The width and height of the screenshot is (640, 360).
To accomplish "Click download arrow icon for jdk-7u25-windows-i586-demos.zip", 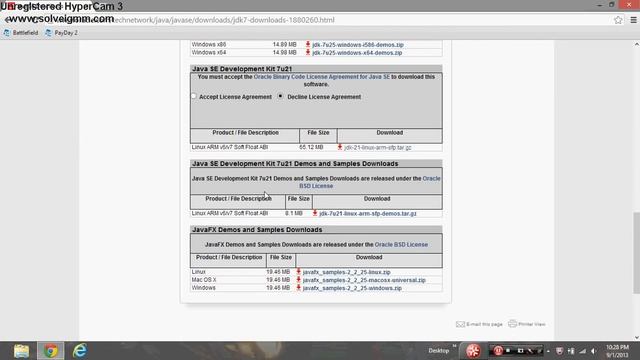I will 308,44.
